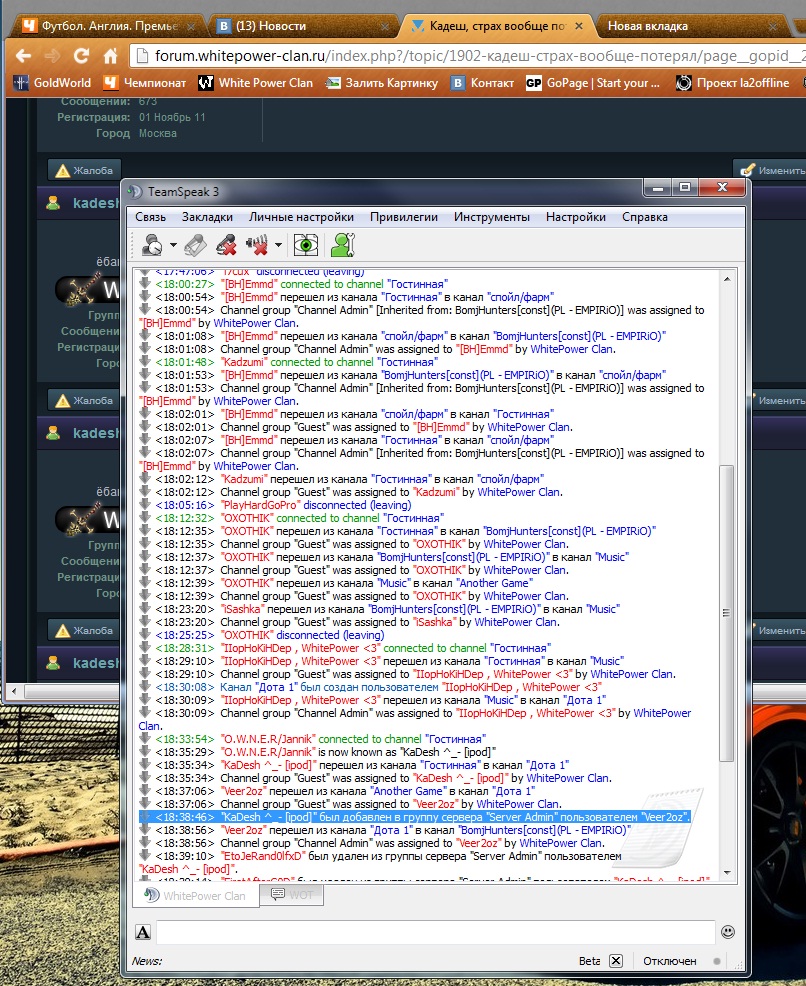Viewport: 806px width, 986px height.
Task: Click the browser back arrow
Action: tap(23, 56)
